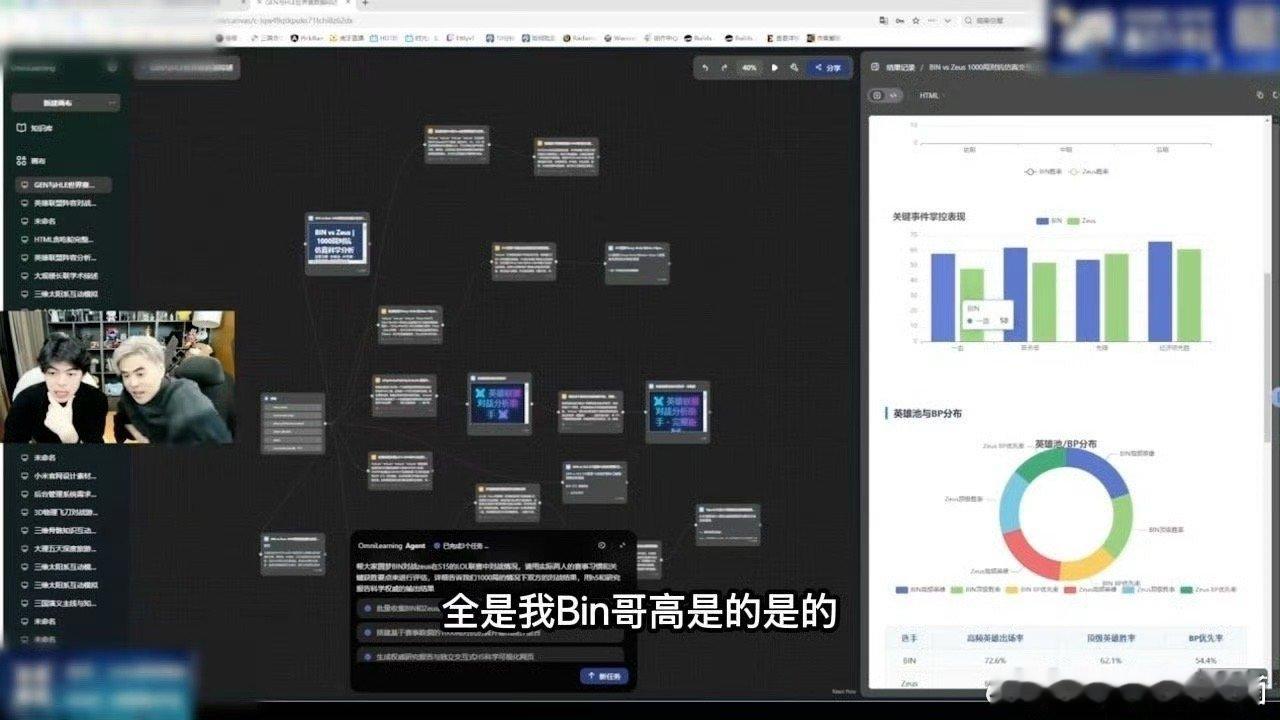Click the sidebar collapse icon beside the OmniLearning logo
The image size is (1280, 720).
click(112, 68)
